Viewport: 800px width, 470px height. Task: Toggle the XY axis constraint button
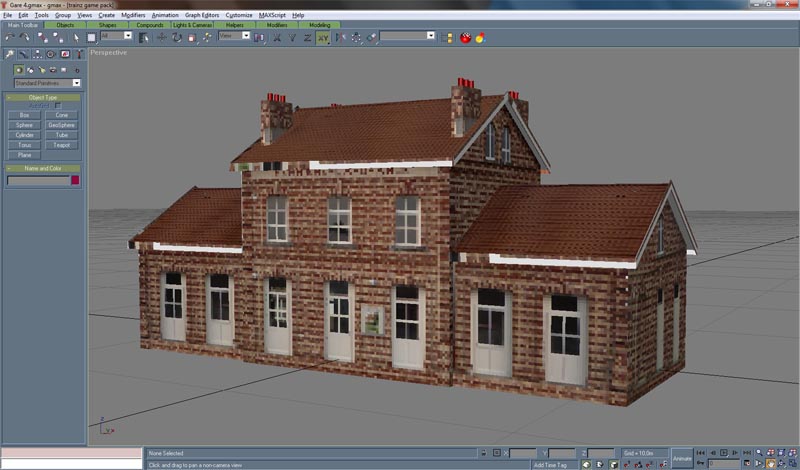323,37
